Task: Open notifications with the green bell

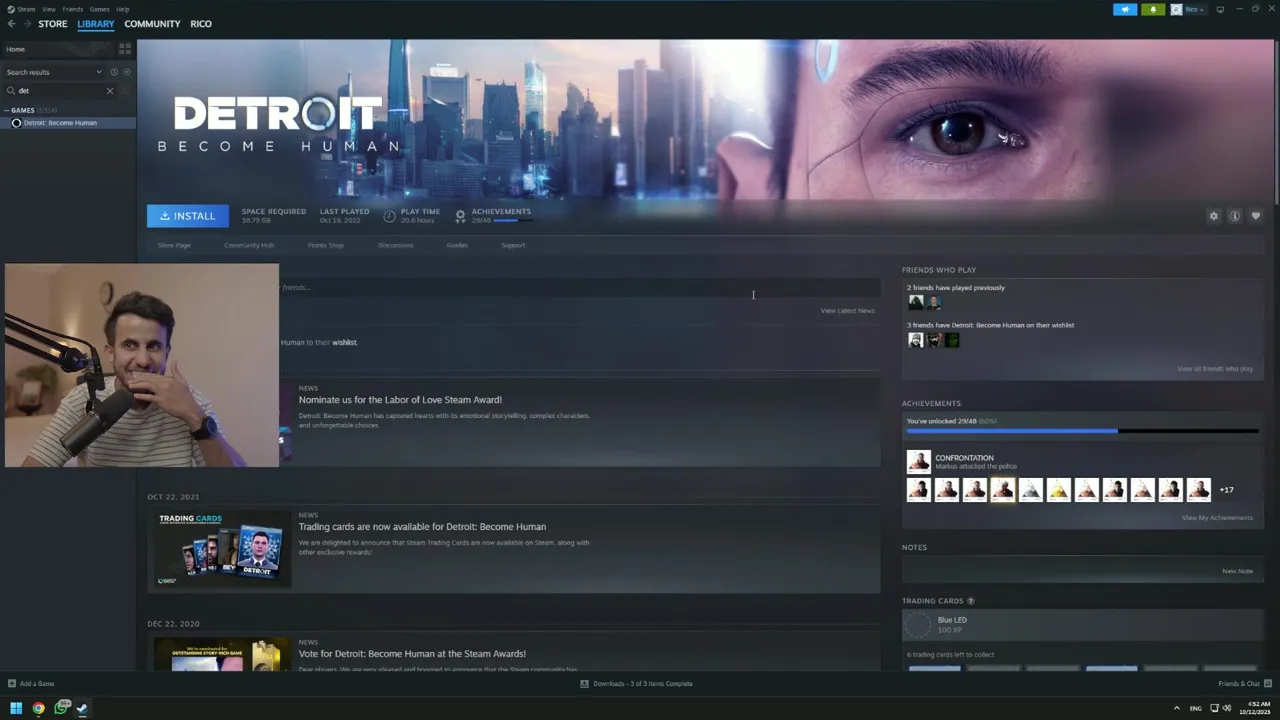Action: pyautogui.click(x=1153, y=9)
